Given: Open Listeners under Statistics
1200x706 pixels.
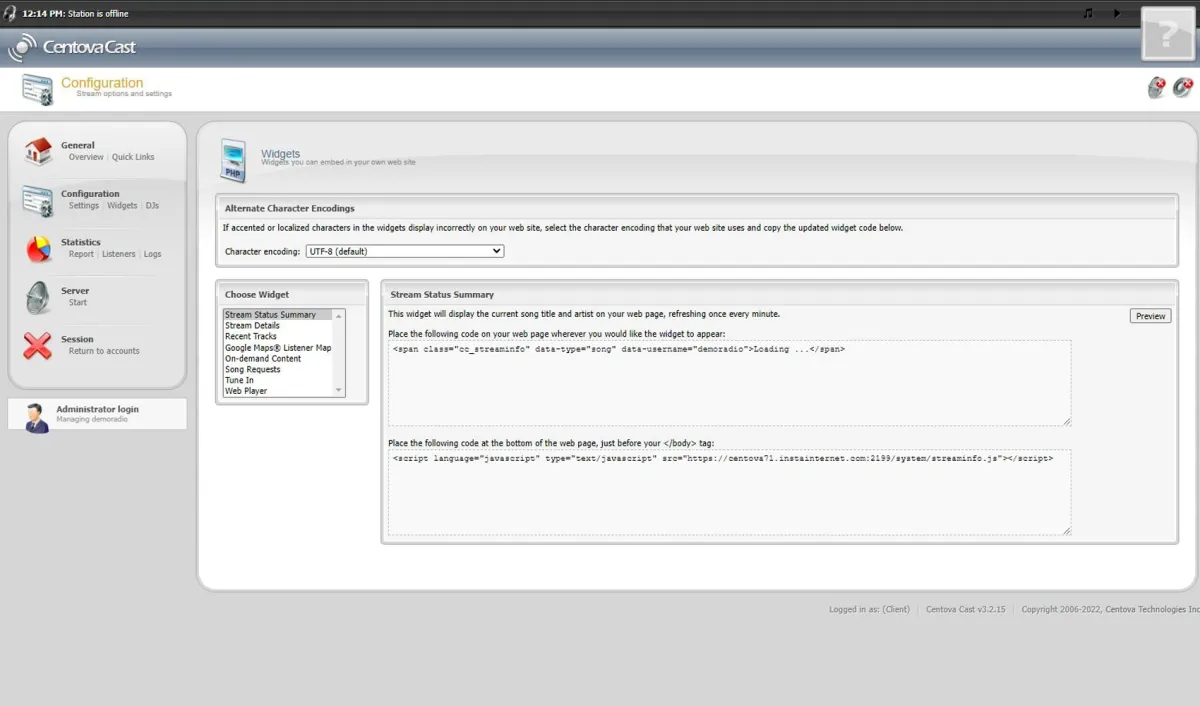Looking at the screenshot, I should (118, 254).
